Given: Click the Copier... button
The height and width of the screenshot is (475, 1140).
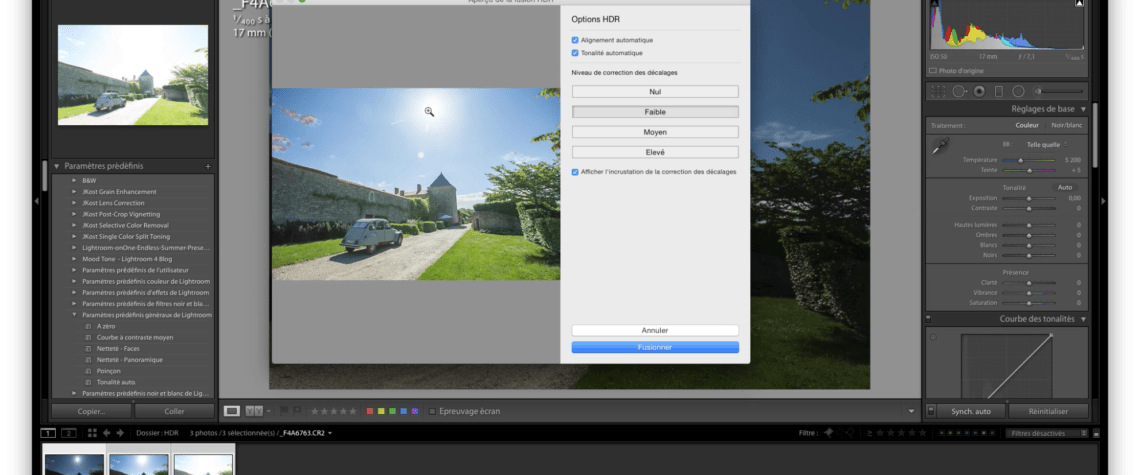Looking at the screenshot, I should tap(92, 411).
